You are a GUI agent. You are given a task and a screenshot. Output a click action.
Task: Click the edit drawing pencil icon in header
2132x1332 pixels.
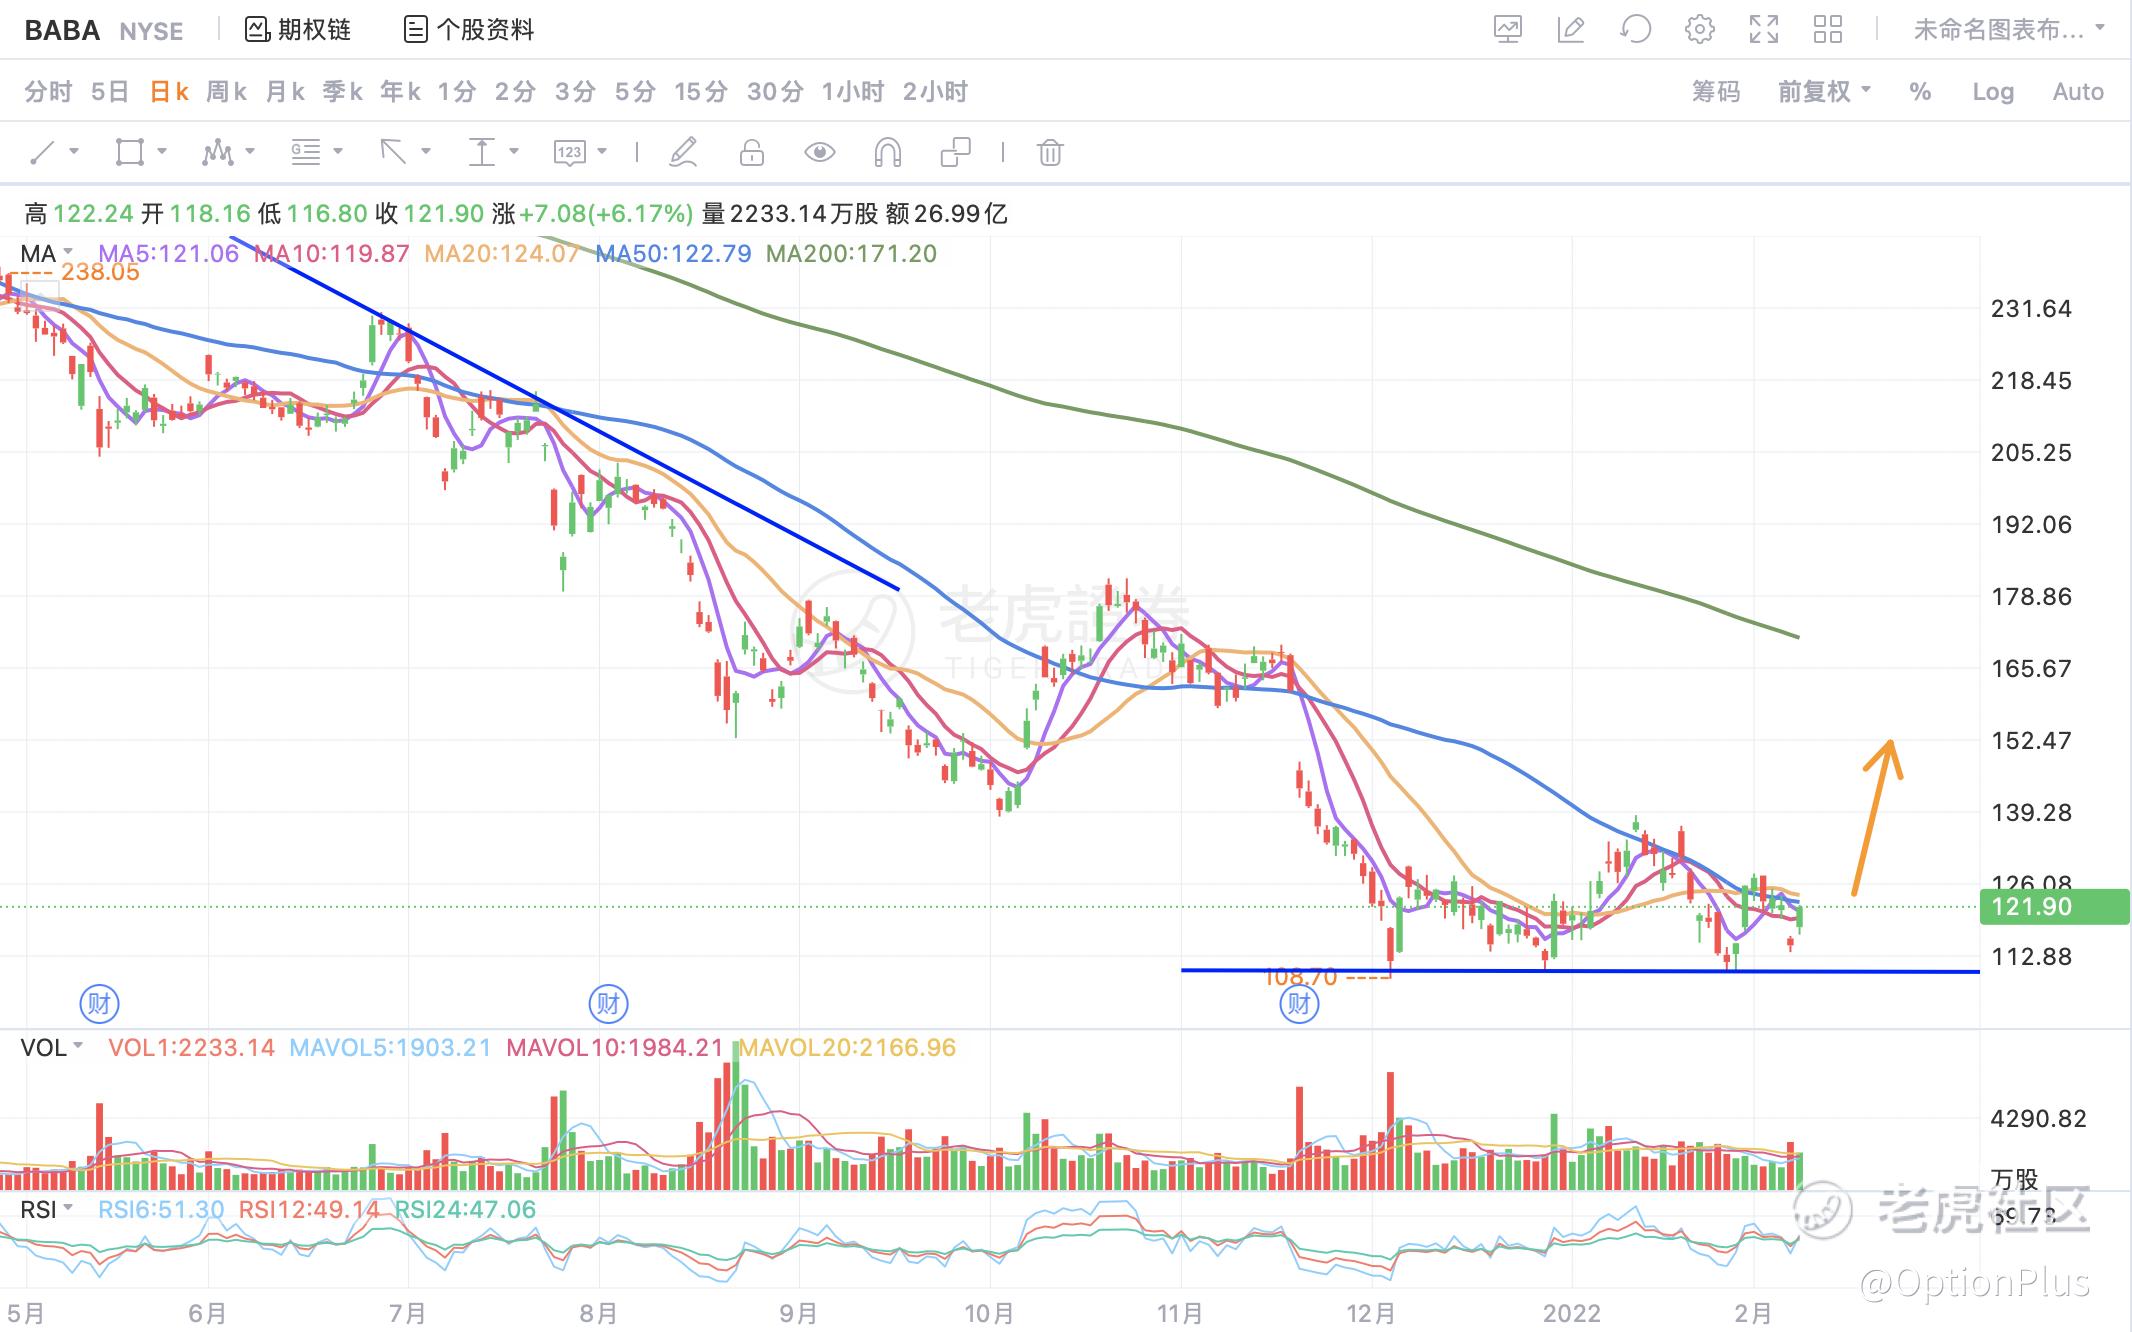1571,30
